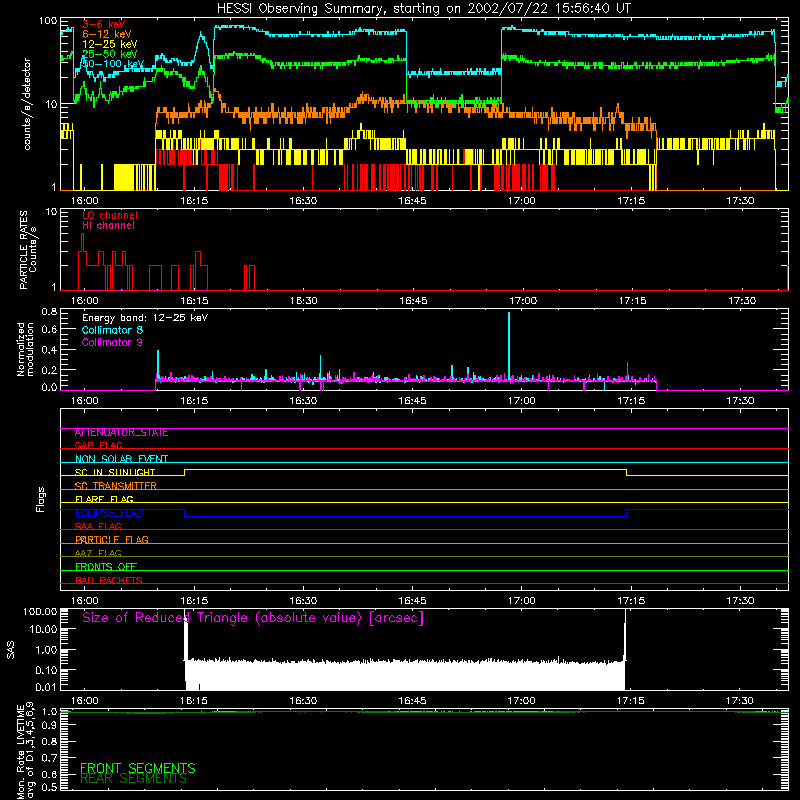Click the 17:30 tick label under particle rates panel

click(742, 301)
